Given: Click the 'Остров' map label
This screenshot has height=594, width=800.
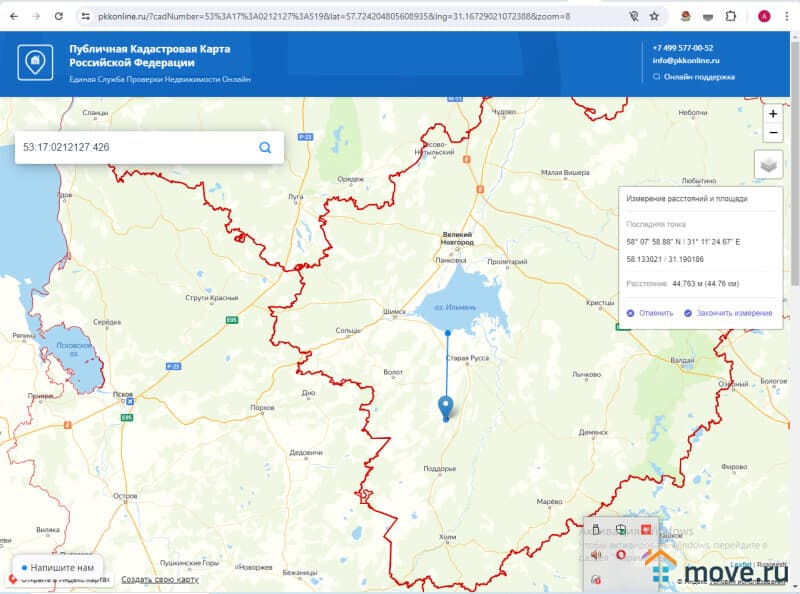Looking at the screenshot, I should (x=125, y=496).
